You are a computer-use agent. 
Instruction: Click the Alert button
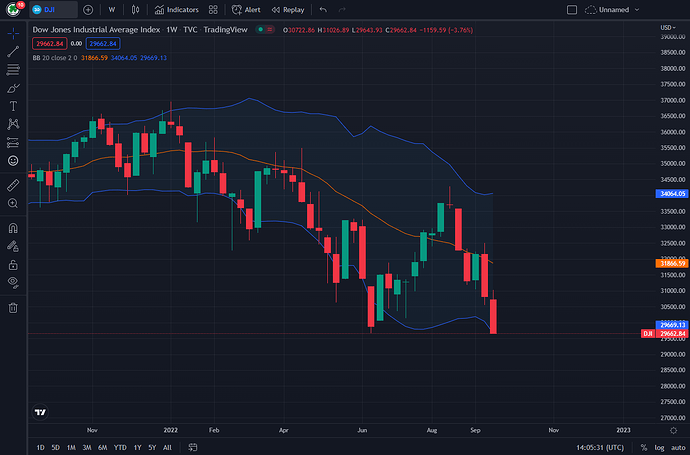pos(246,9)
